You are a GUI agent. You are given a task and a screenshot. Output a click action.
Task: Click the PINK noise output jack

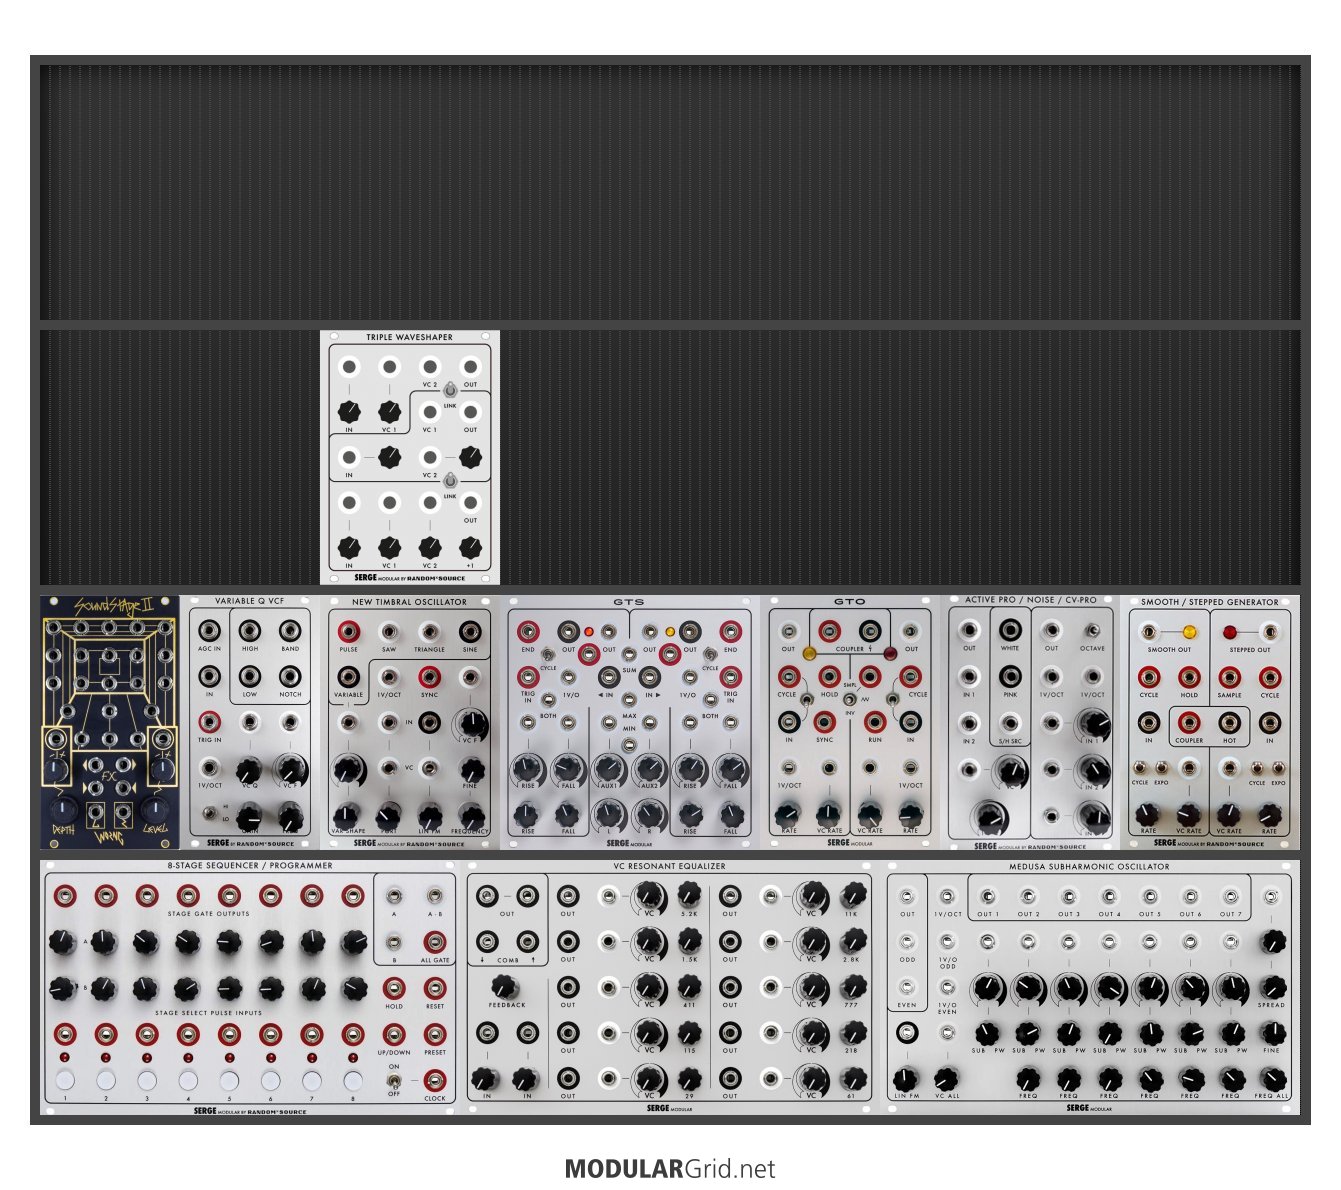pyautogui.click(x=1010, y=676)
